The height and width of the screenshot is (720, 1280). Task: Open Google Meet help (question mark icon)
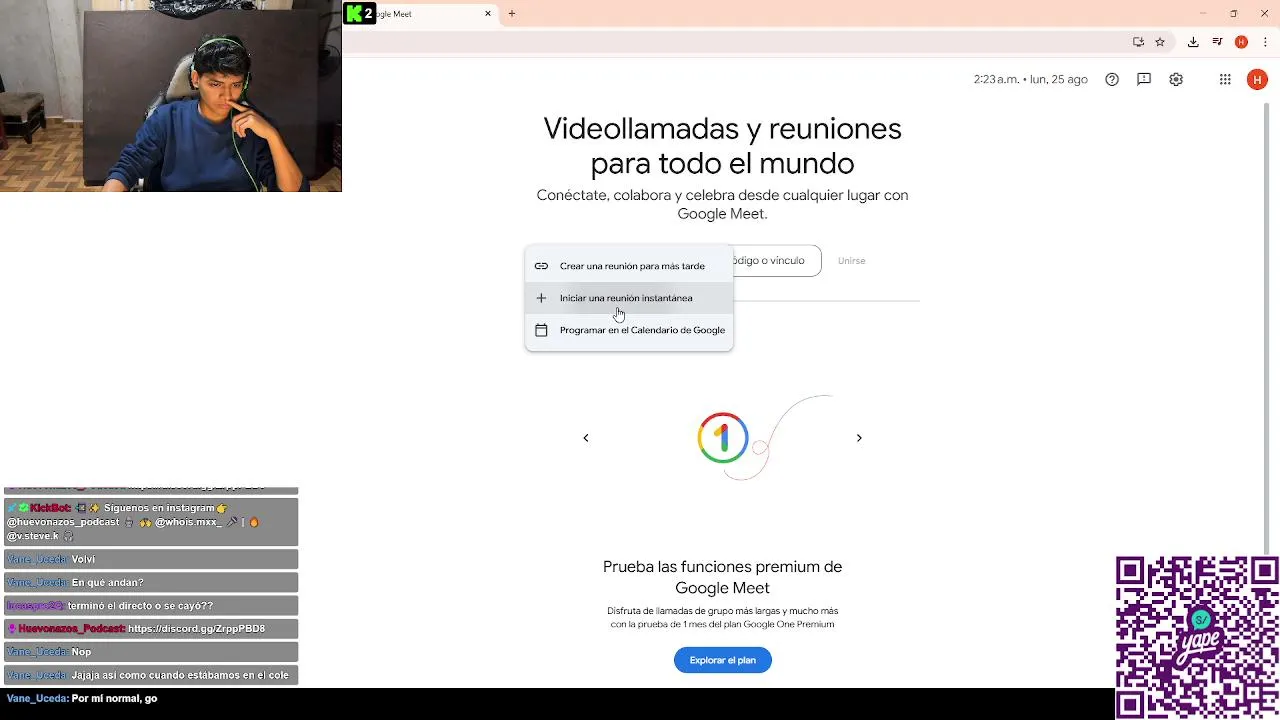(x=1112, y=80)
